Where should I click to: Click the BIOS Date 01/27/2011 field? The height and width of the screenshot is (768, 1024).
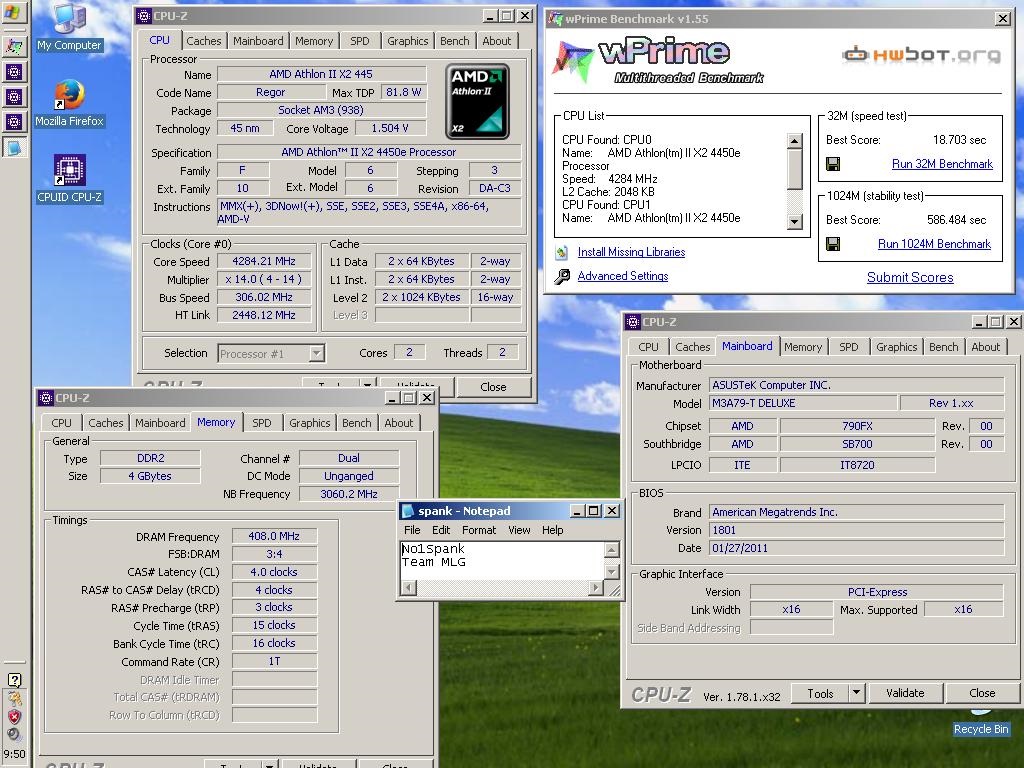[856, 548]
